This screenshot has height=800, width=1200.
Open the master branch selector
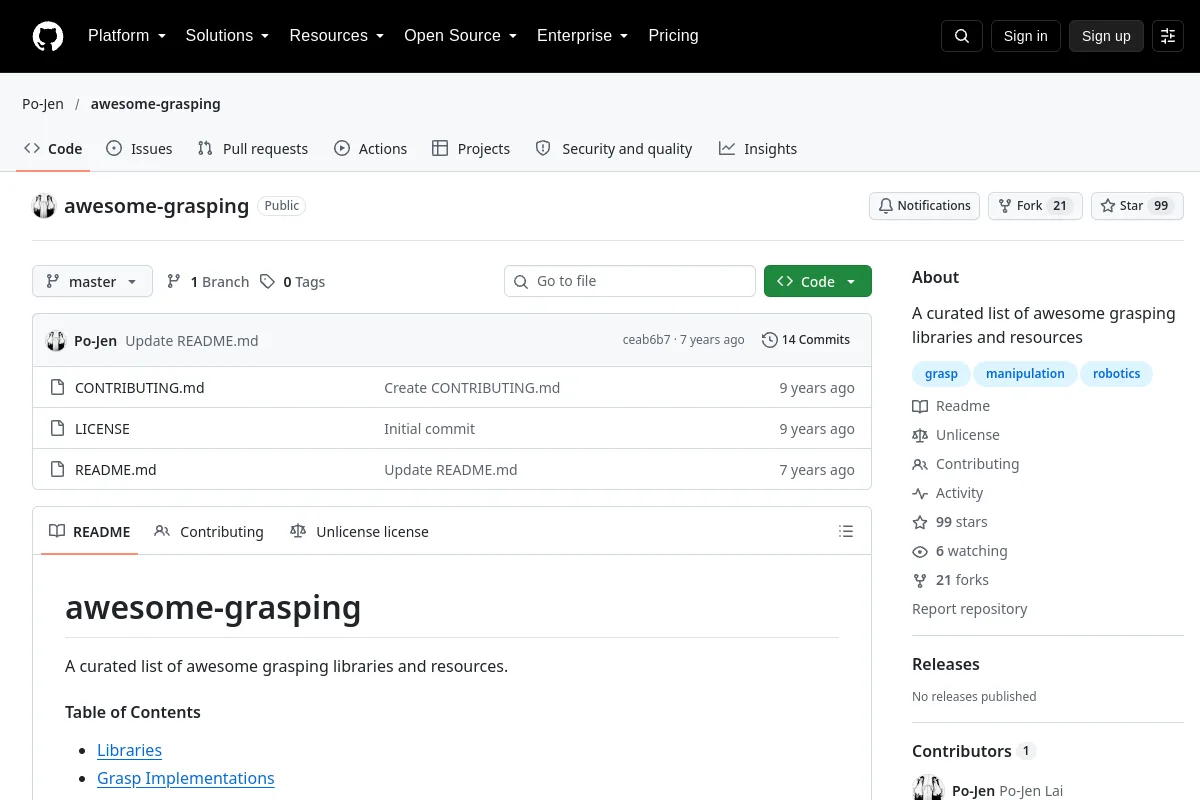click(x=92, y=281)
